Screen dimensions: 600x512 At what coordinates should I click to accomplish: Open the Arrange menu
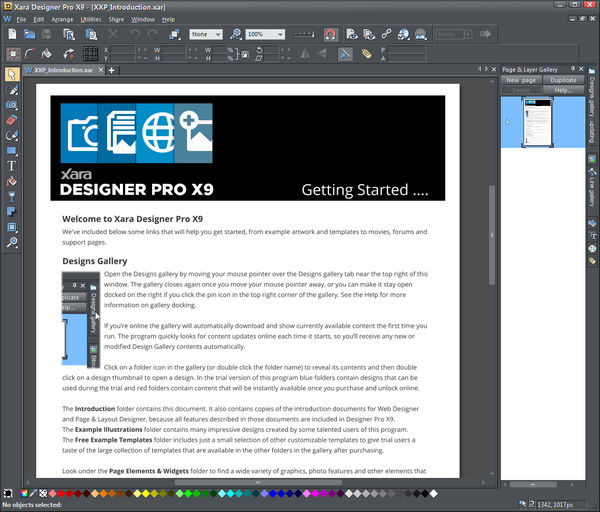point(62,20)
